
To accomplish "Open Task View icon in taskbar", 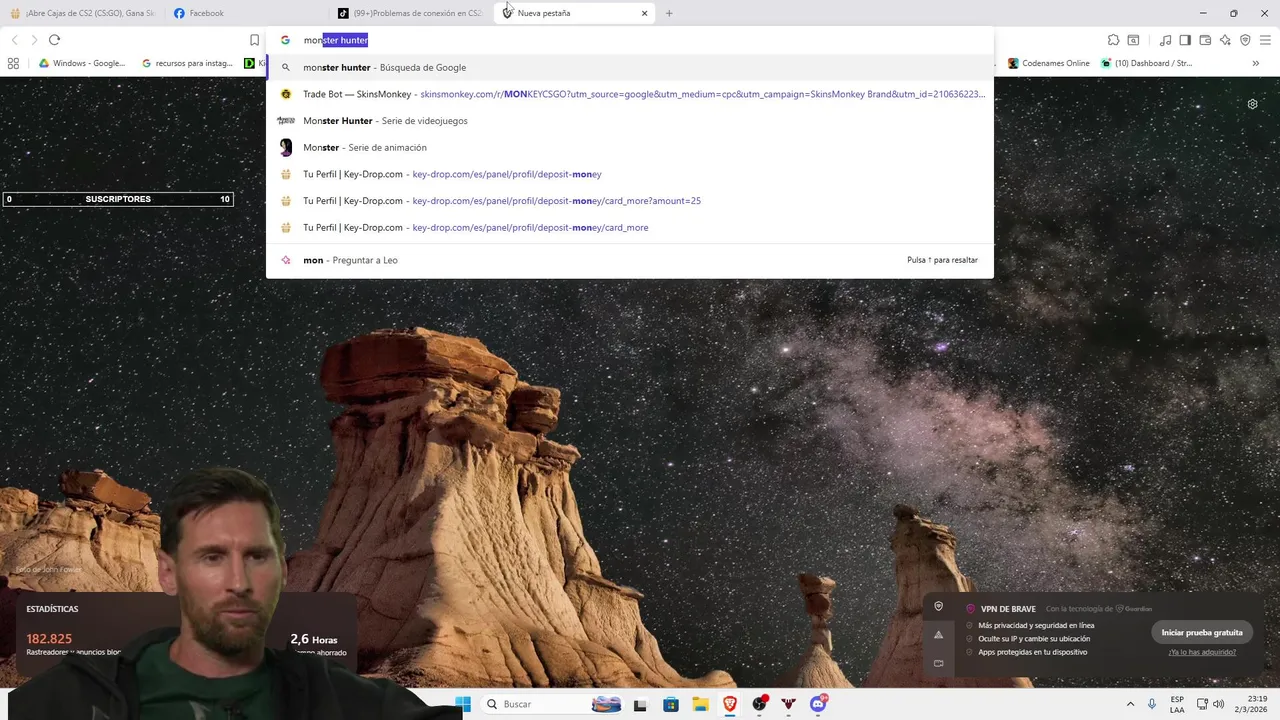I will coord(640,704).
